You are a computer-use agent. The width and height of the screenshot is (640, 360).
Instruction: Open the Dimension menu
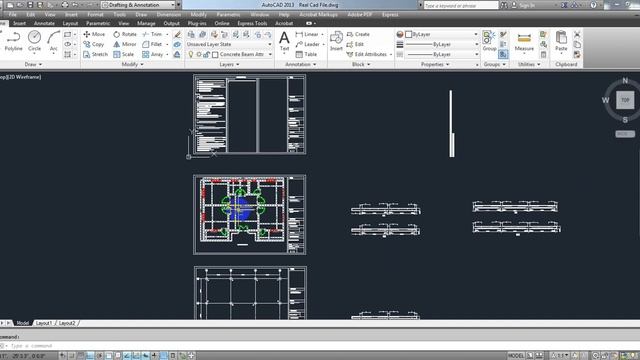pyautogui.click(x=169, y=14)
